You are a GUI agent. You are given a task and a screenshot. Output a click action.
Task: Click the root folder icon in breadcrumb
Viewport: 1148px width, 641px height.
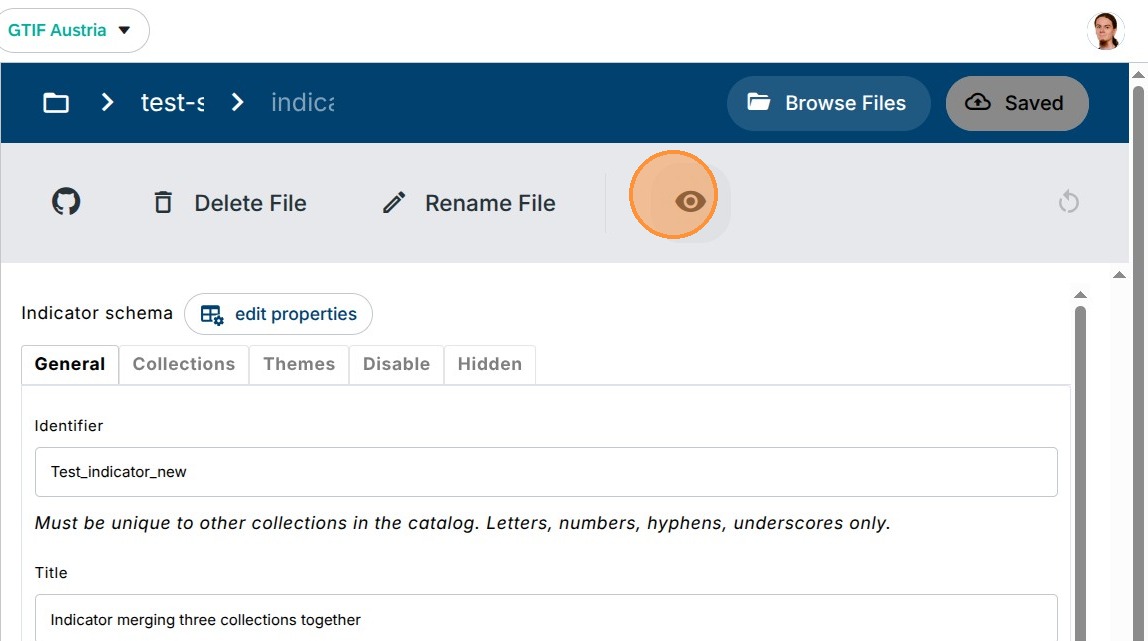56,103
